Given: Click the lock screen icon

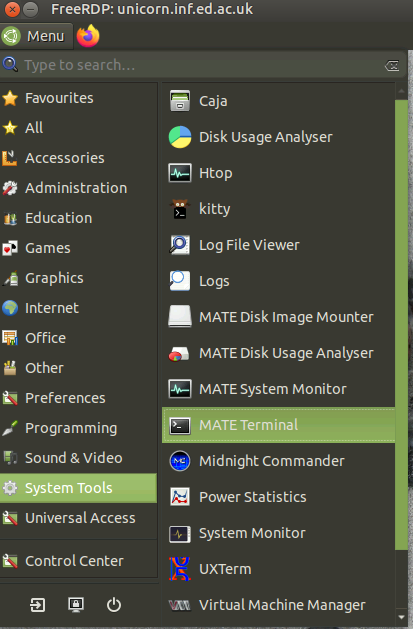Looking at the screenshot, I should click(76, 605).
